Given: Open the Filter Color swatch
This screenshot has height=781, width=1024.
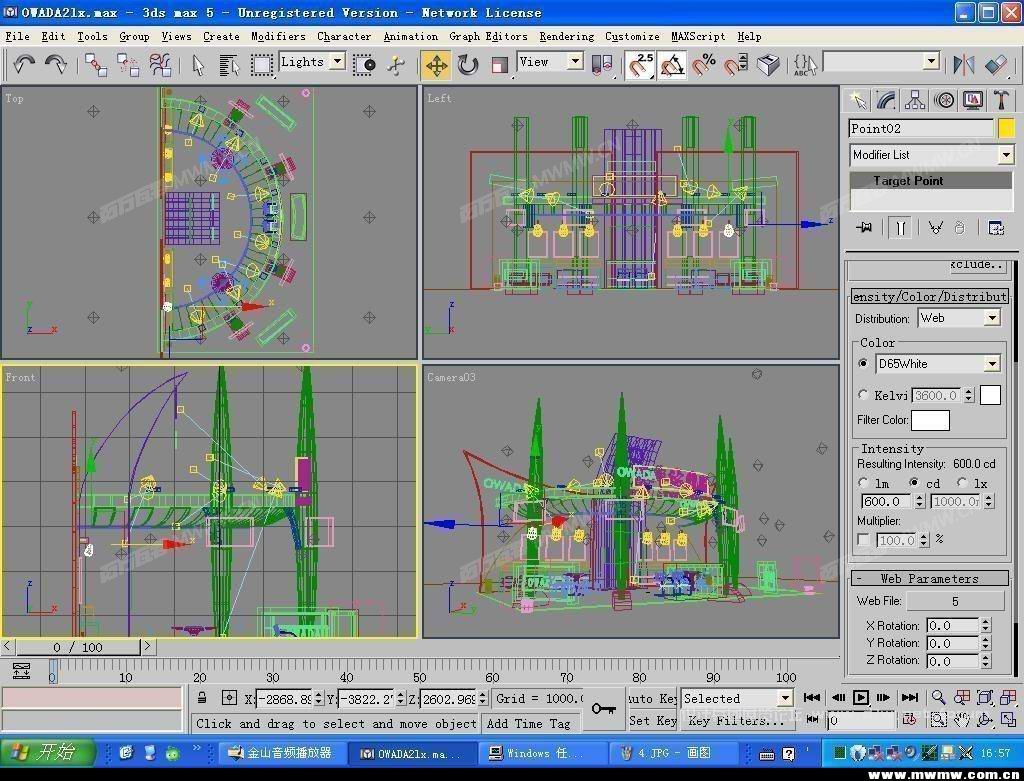Looking at the screenshot, I should [930, 420].
